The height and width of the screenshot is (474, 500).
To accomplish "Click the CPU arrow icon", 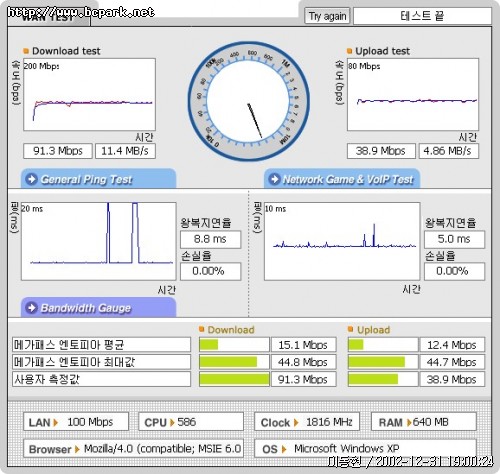I will coord(172,423).
